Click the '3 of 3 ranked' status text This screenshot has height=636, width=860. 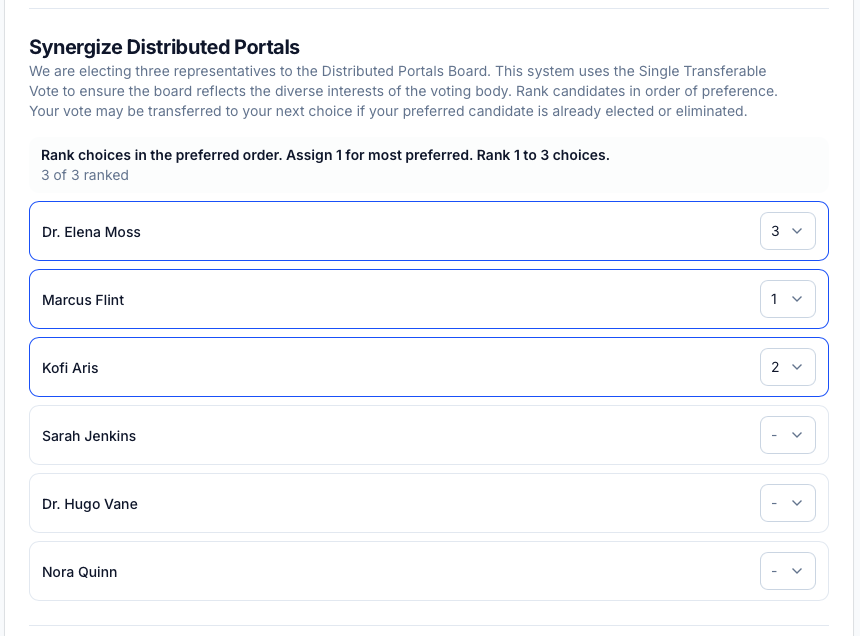pyautogui.click(x=84, y=175)
